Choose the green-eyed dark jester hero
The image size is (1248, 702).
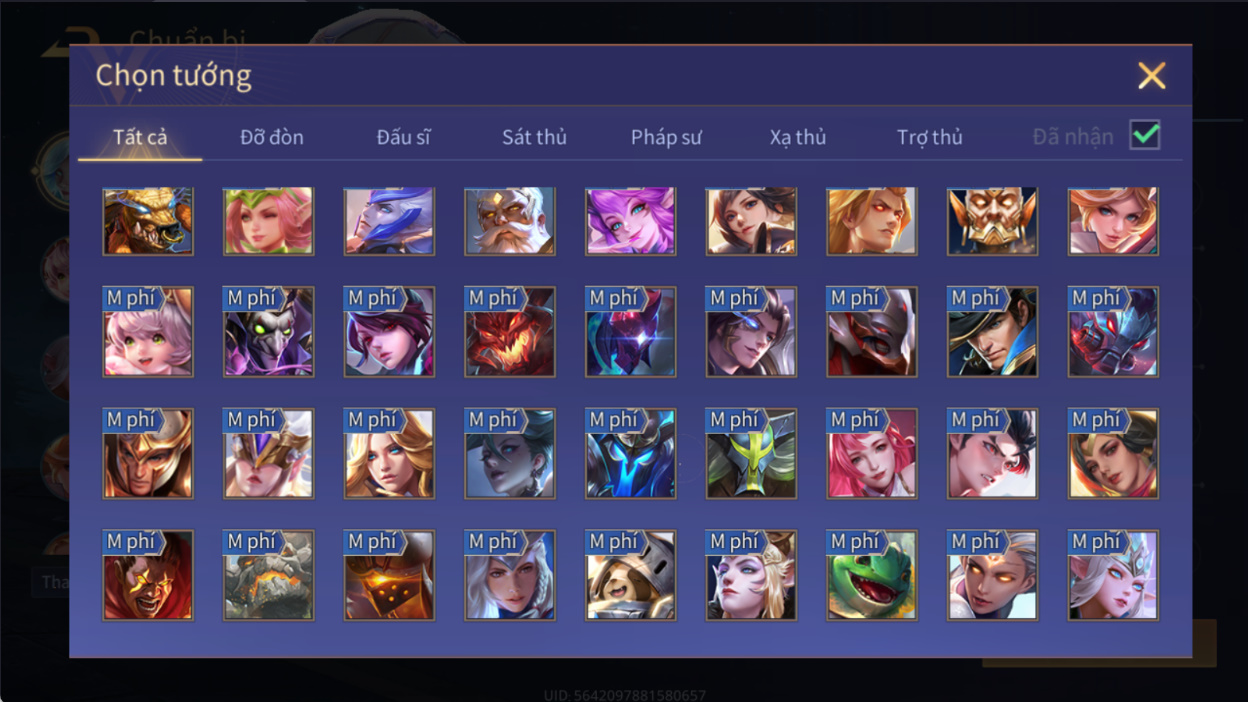point(269,332)
